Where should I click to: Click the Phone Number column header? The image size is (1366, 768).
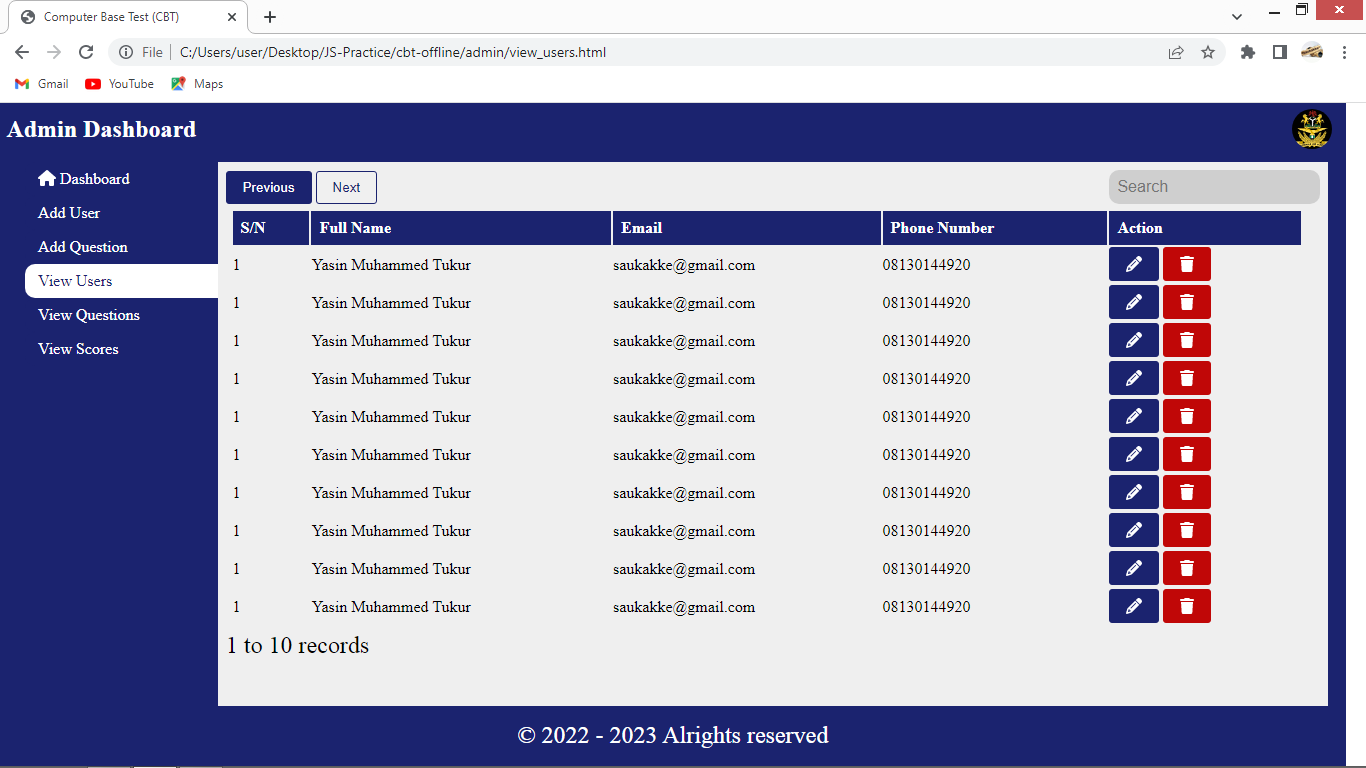click(x=995, y=228)
